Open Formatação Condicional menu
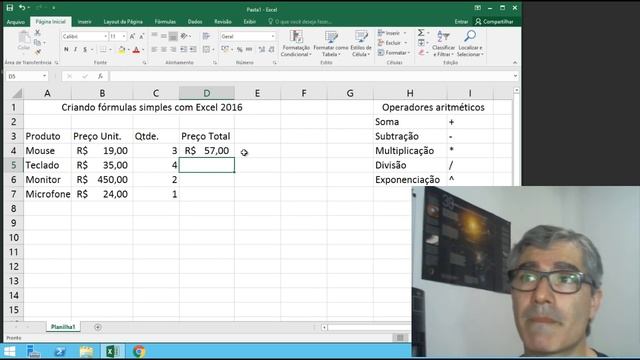Screen dimensions: 640x360 coord(296,43)
